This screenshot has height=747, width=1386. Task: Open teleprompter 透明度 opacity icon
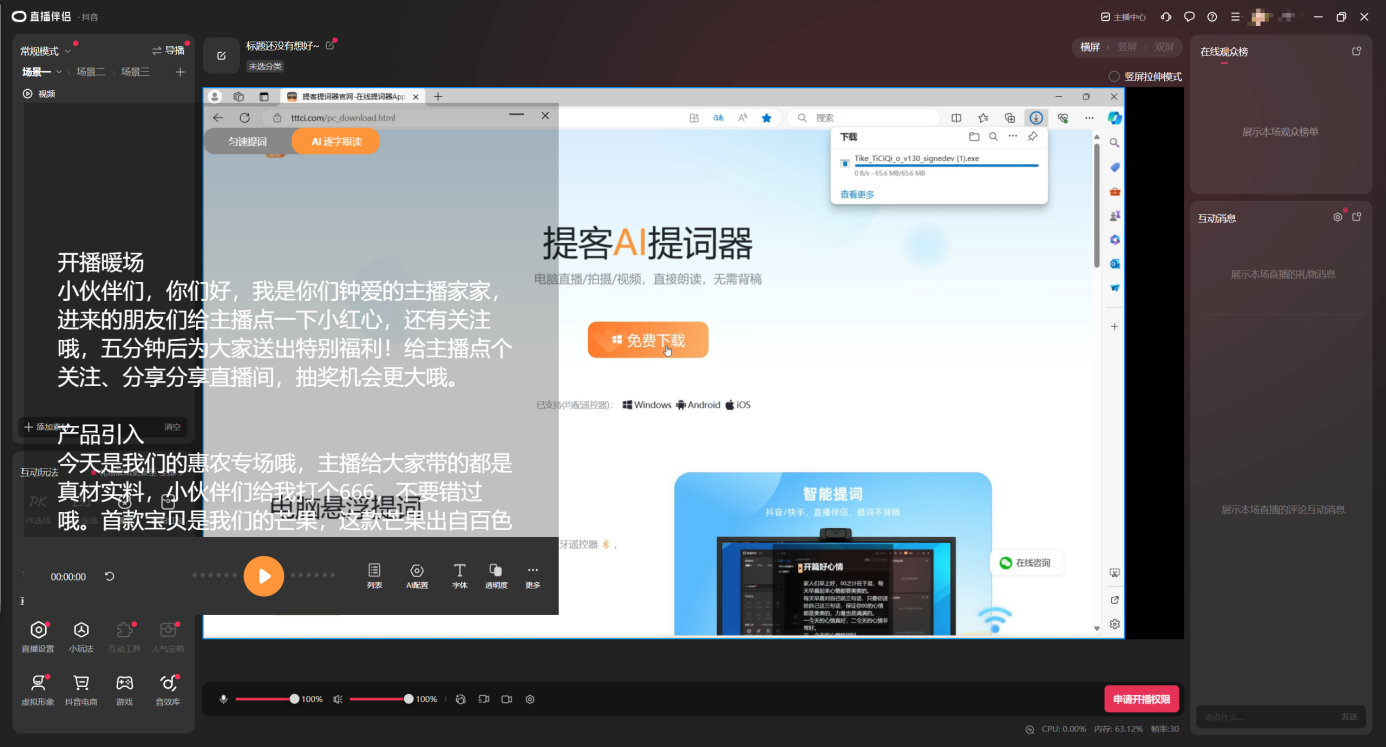point(496,570)
